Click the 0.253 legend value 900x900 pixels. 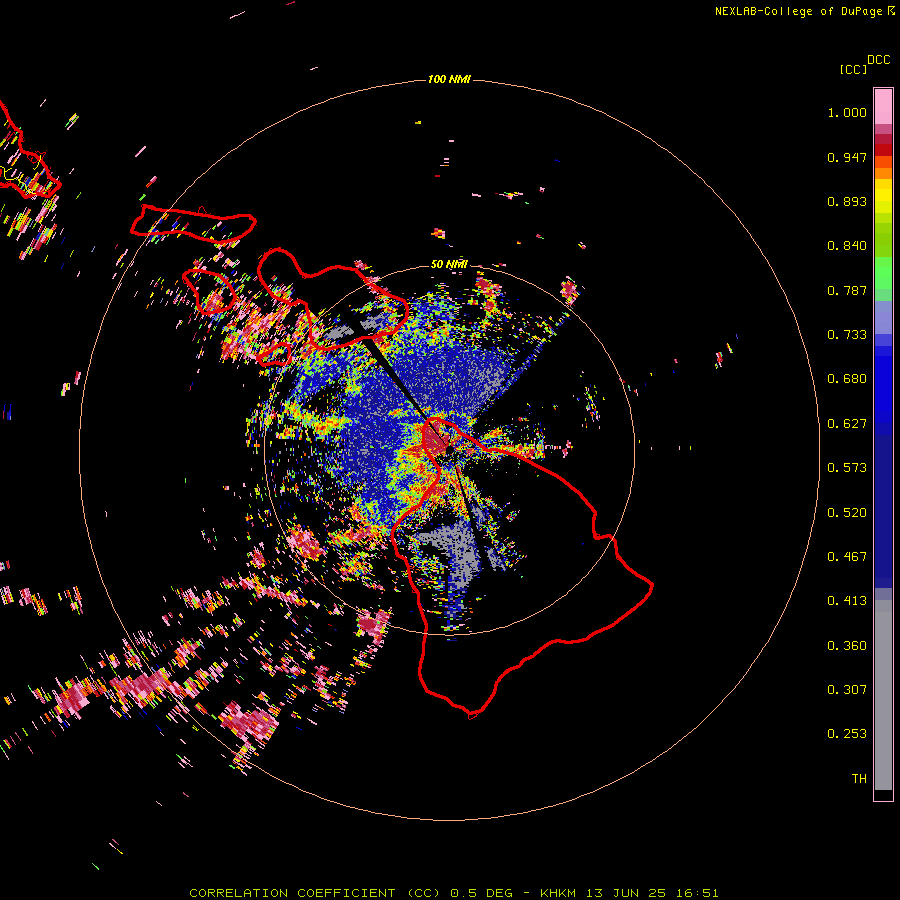tap(847, 734)
